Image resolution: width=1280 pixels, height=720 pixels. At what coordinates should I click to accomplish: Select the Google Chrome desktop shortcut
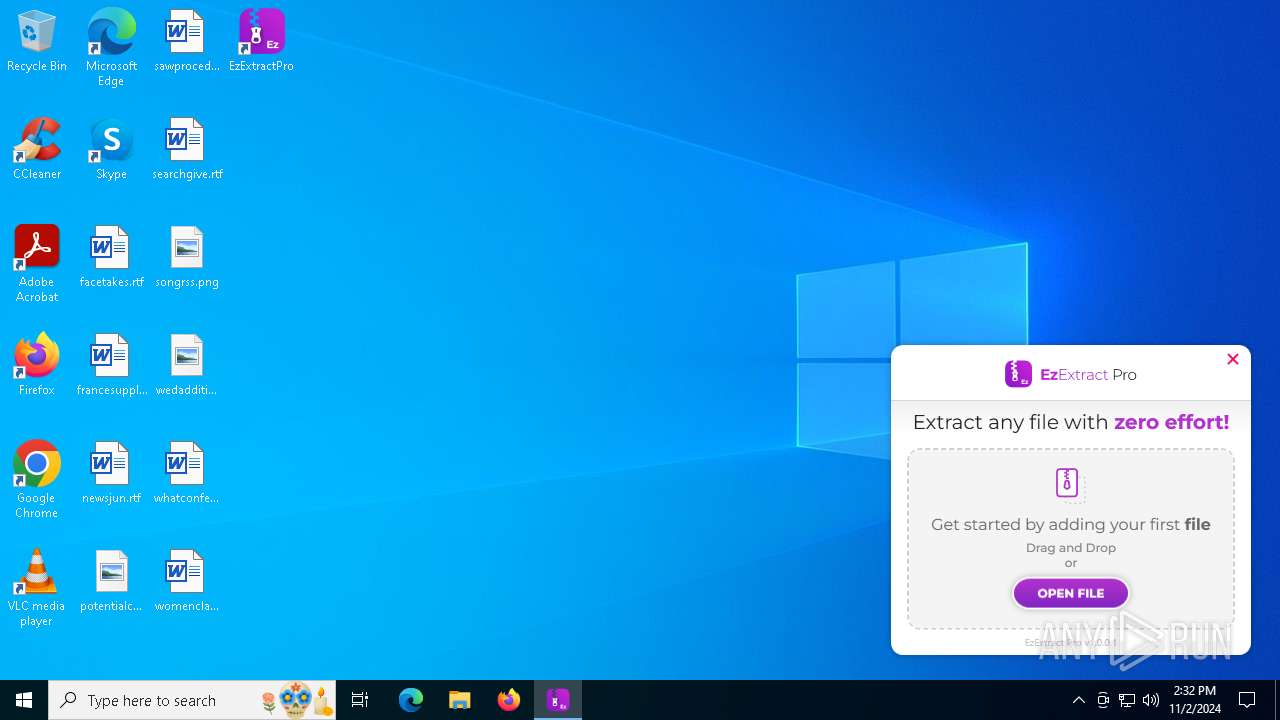click(x=37, y=480)
